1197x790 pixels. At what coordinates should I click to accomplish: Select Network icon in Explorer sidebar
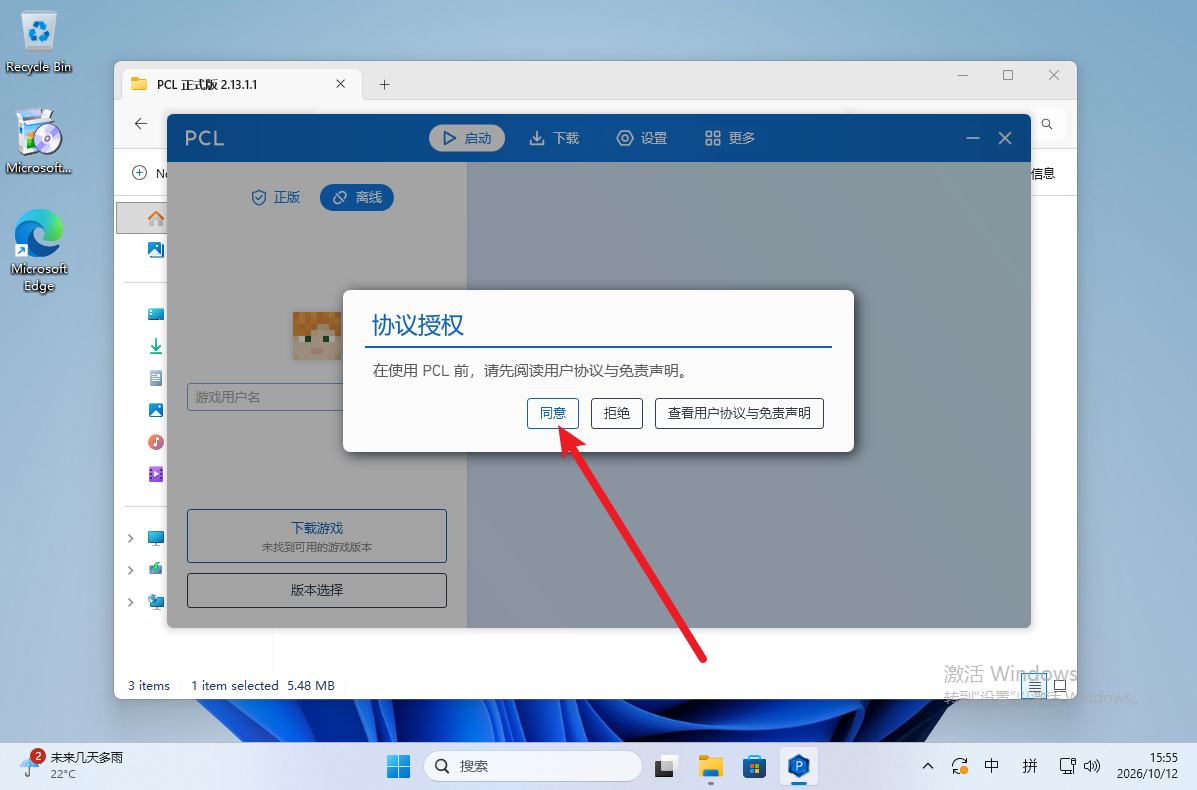[x=156, y=602]
